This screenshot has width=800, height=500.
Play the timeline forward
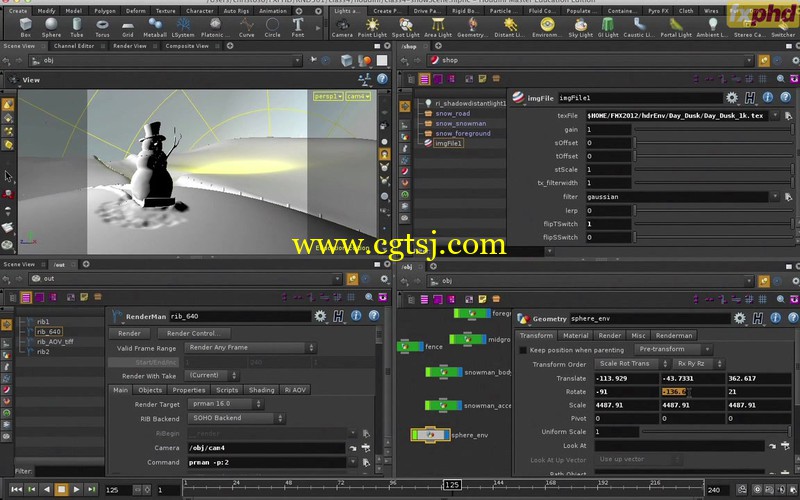77,489
